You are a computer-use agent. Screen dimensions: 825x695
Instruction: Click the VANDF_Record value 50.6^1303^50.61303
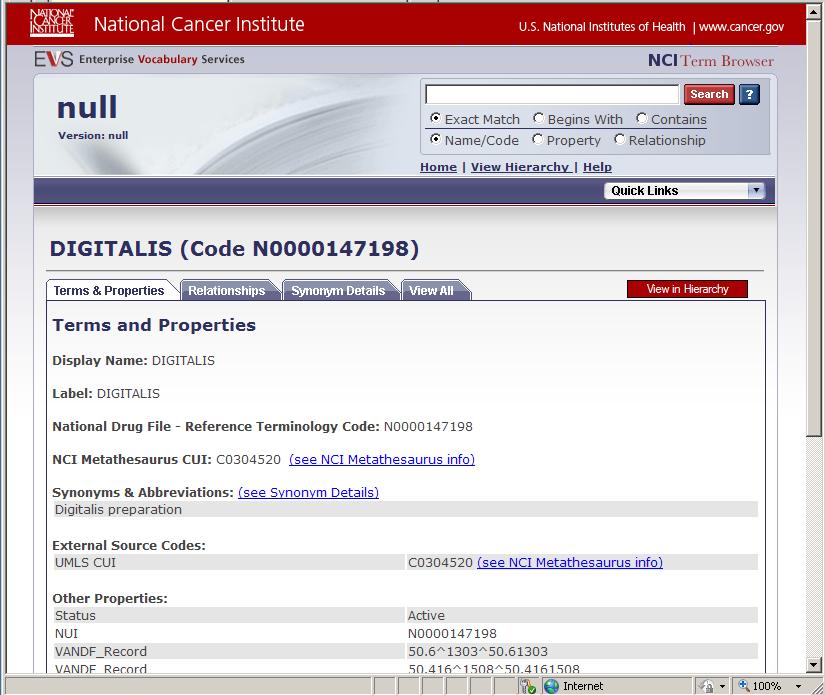click(478, 651)
